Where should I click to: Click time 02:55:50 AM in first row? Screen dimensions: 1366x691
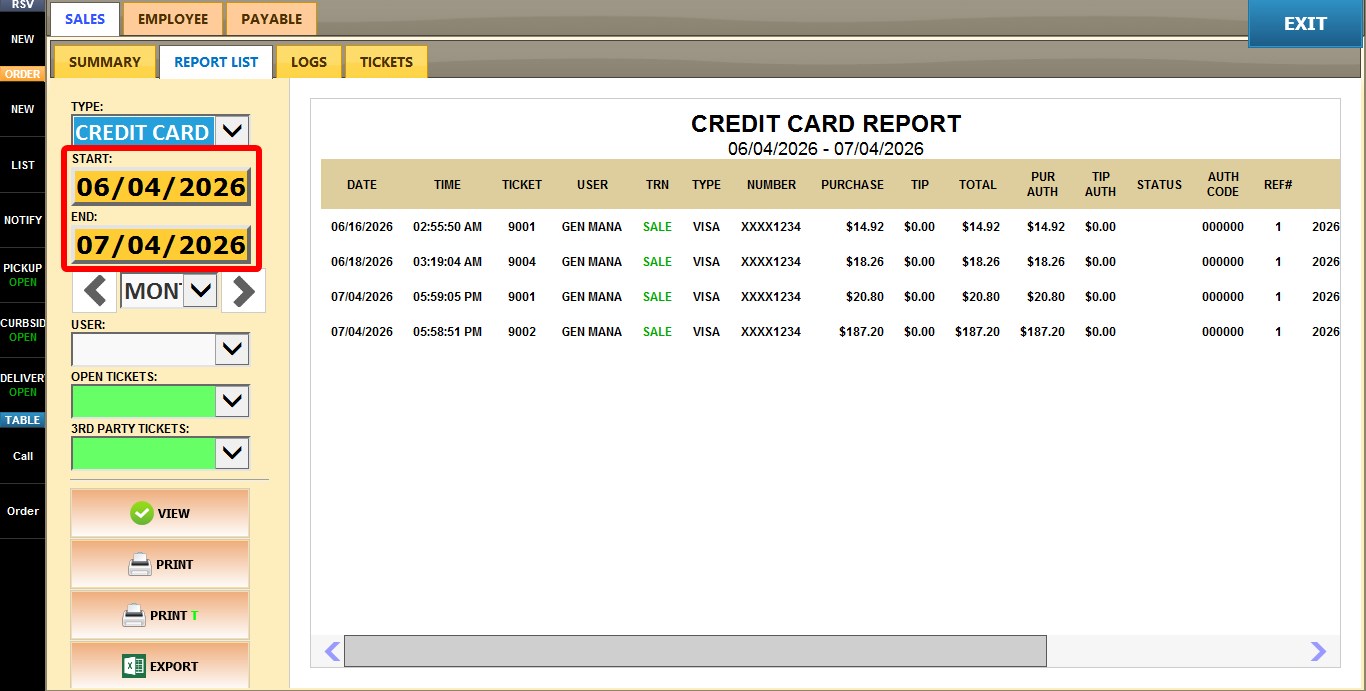click(447, 227)
